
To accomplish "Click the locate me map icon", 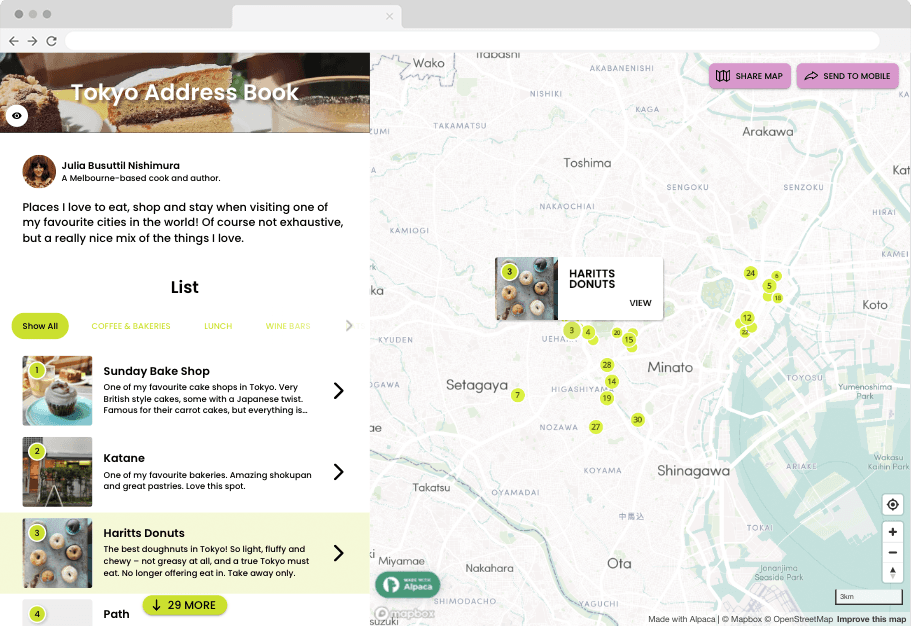I will coord(892,505).
